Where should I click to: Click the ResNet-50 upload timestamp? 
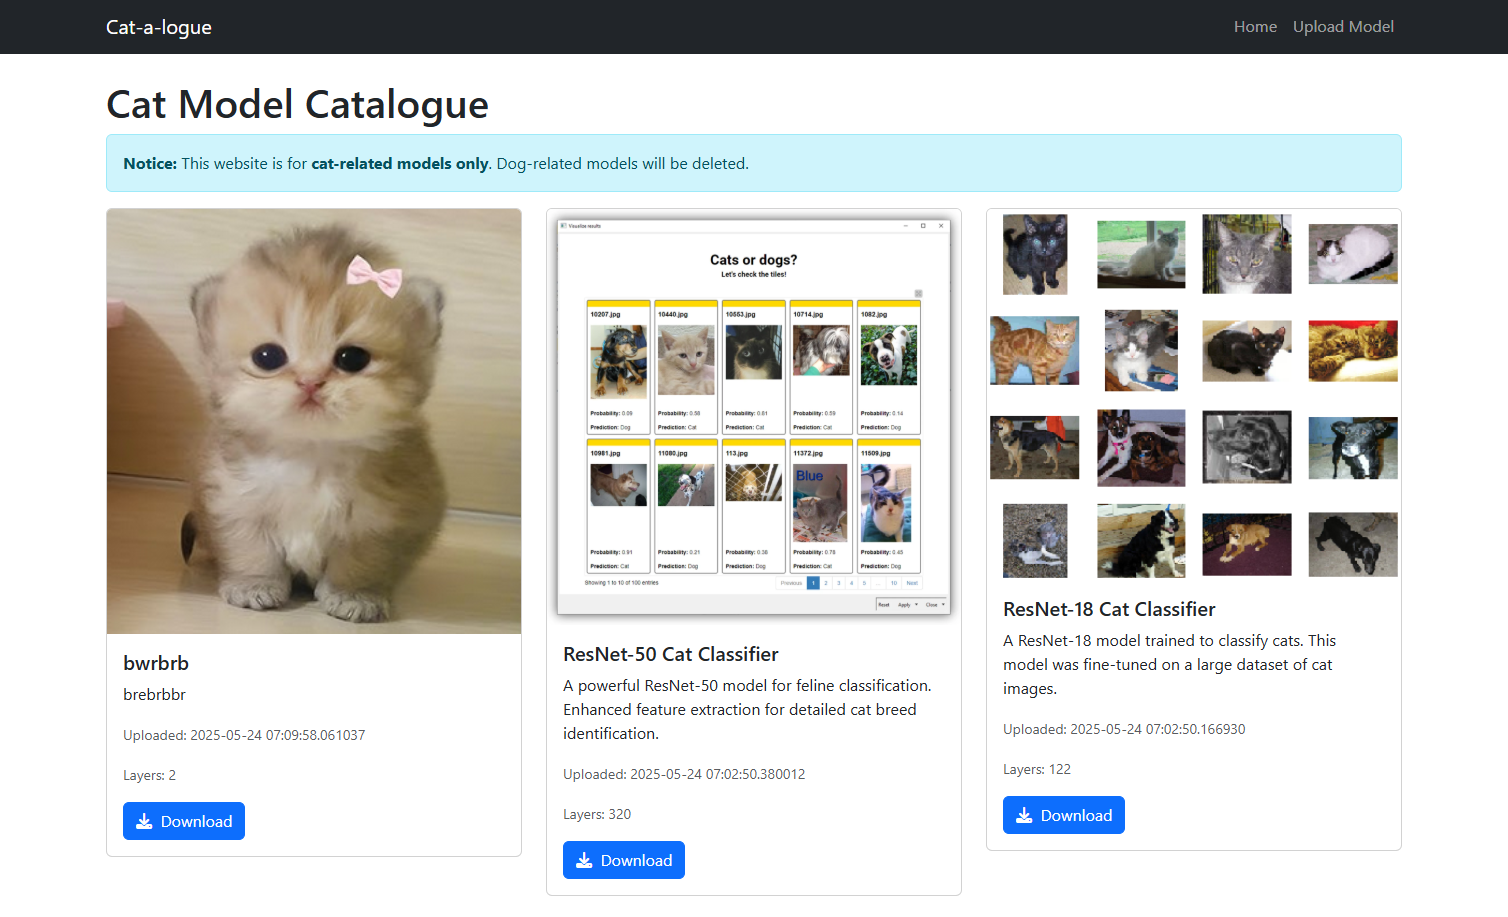(684, 774)
